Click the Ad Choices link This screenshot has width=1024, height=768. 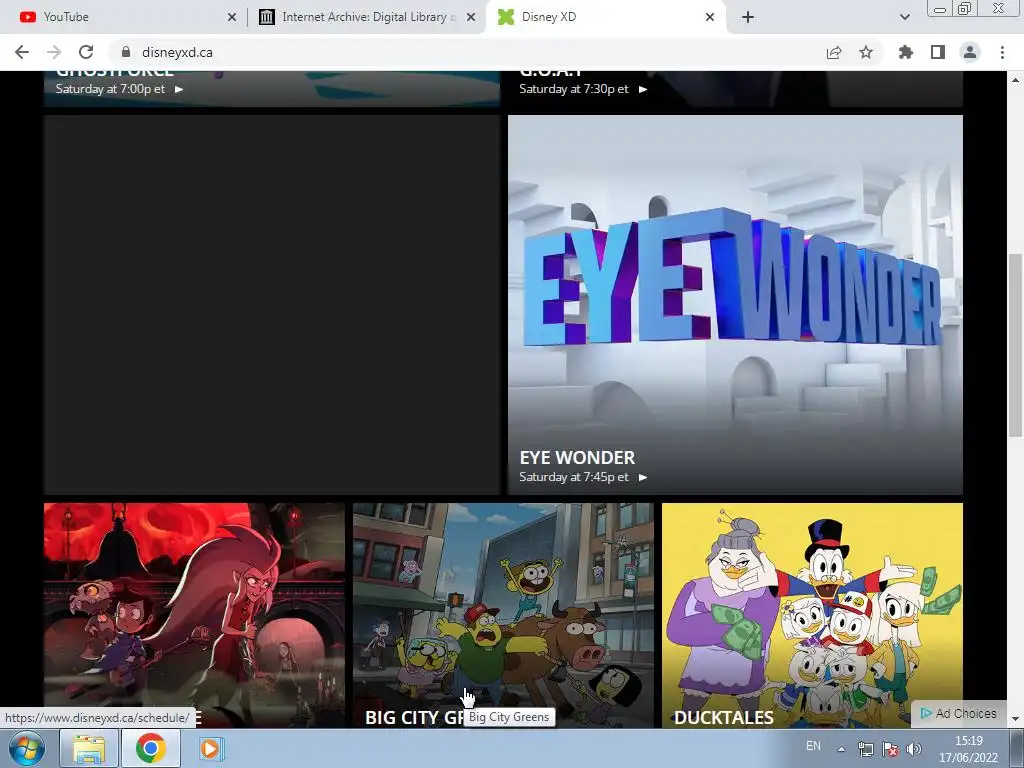959,714
